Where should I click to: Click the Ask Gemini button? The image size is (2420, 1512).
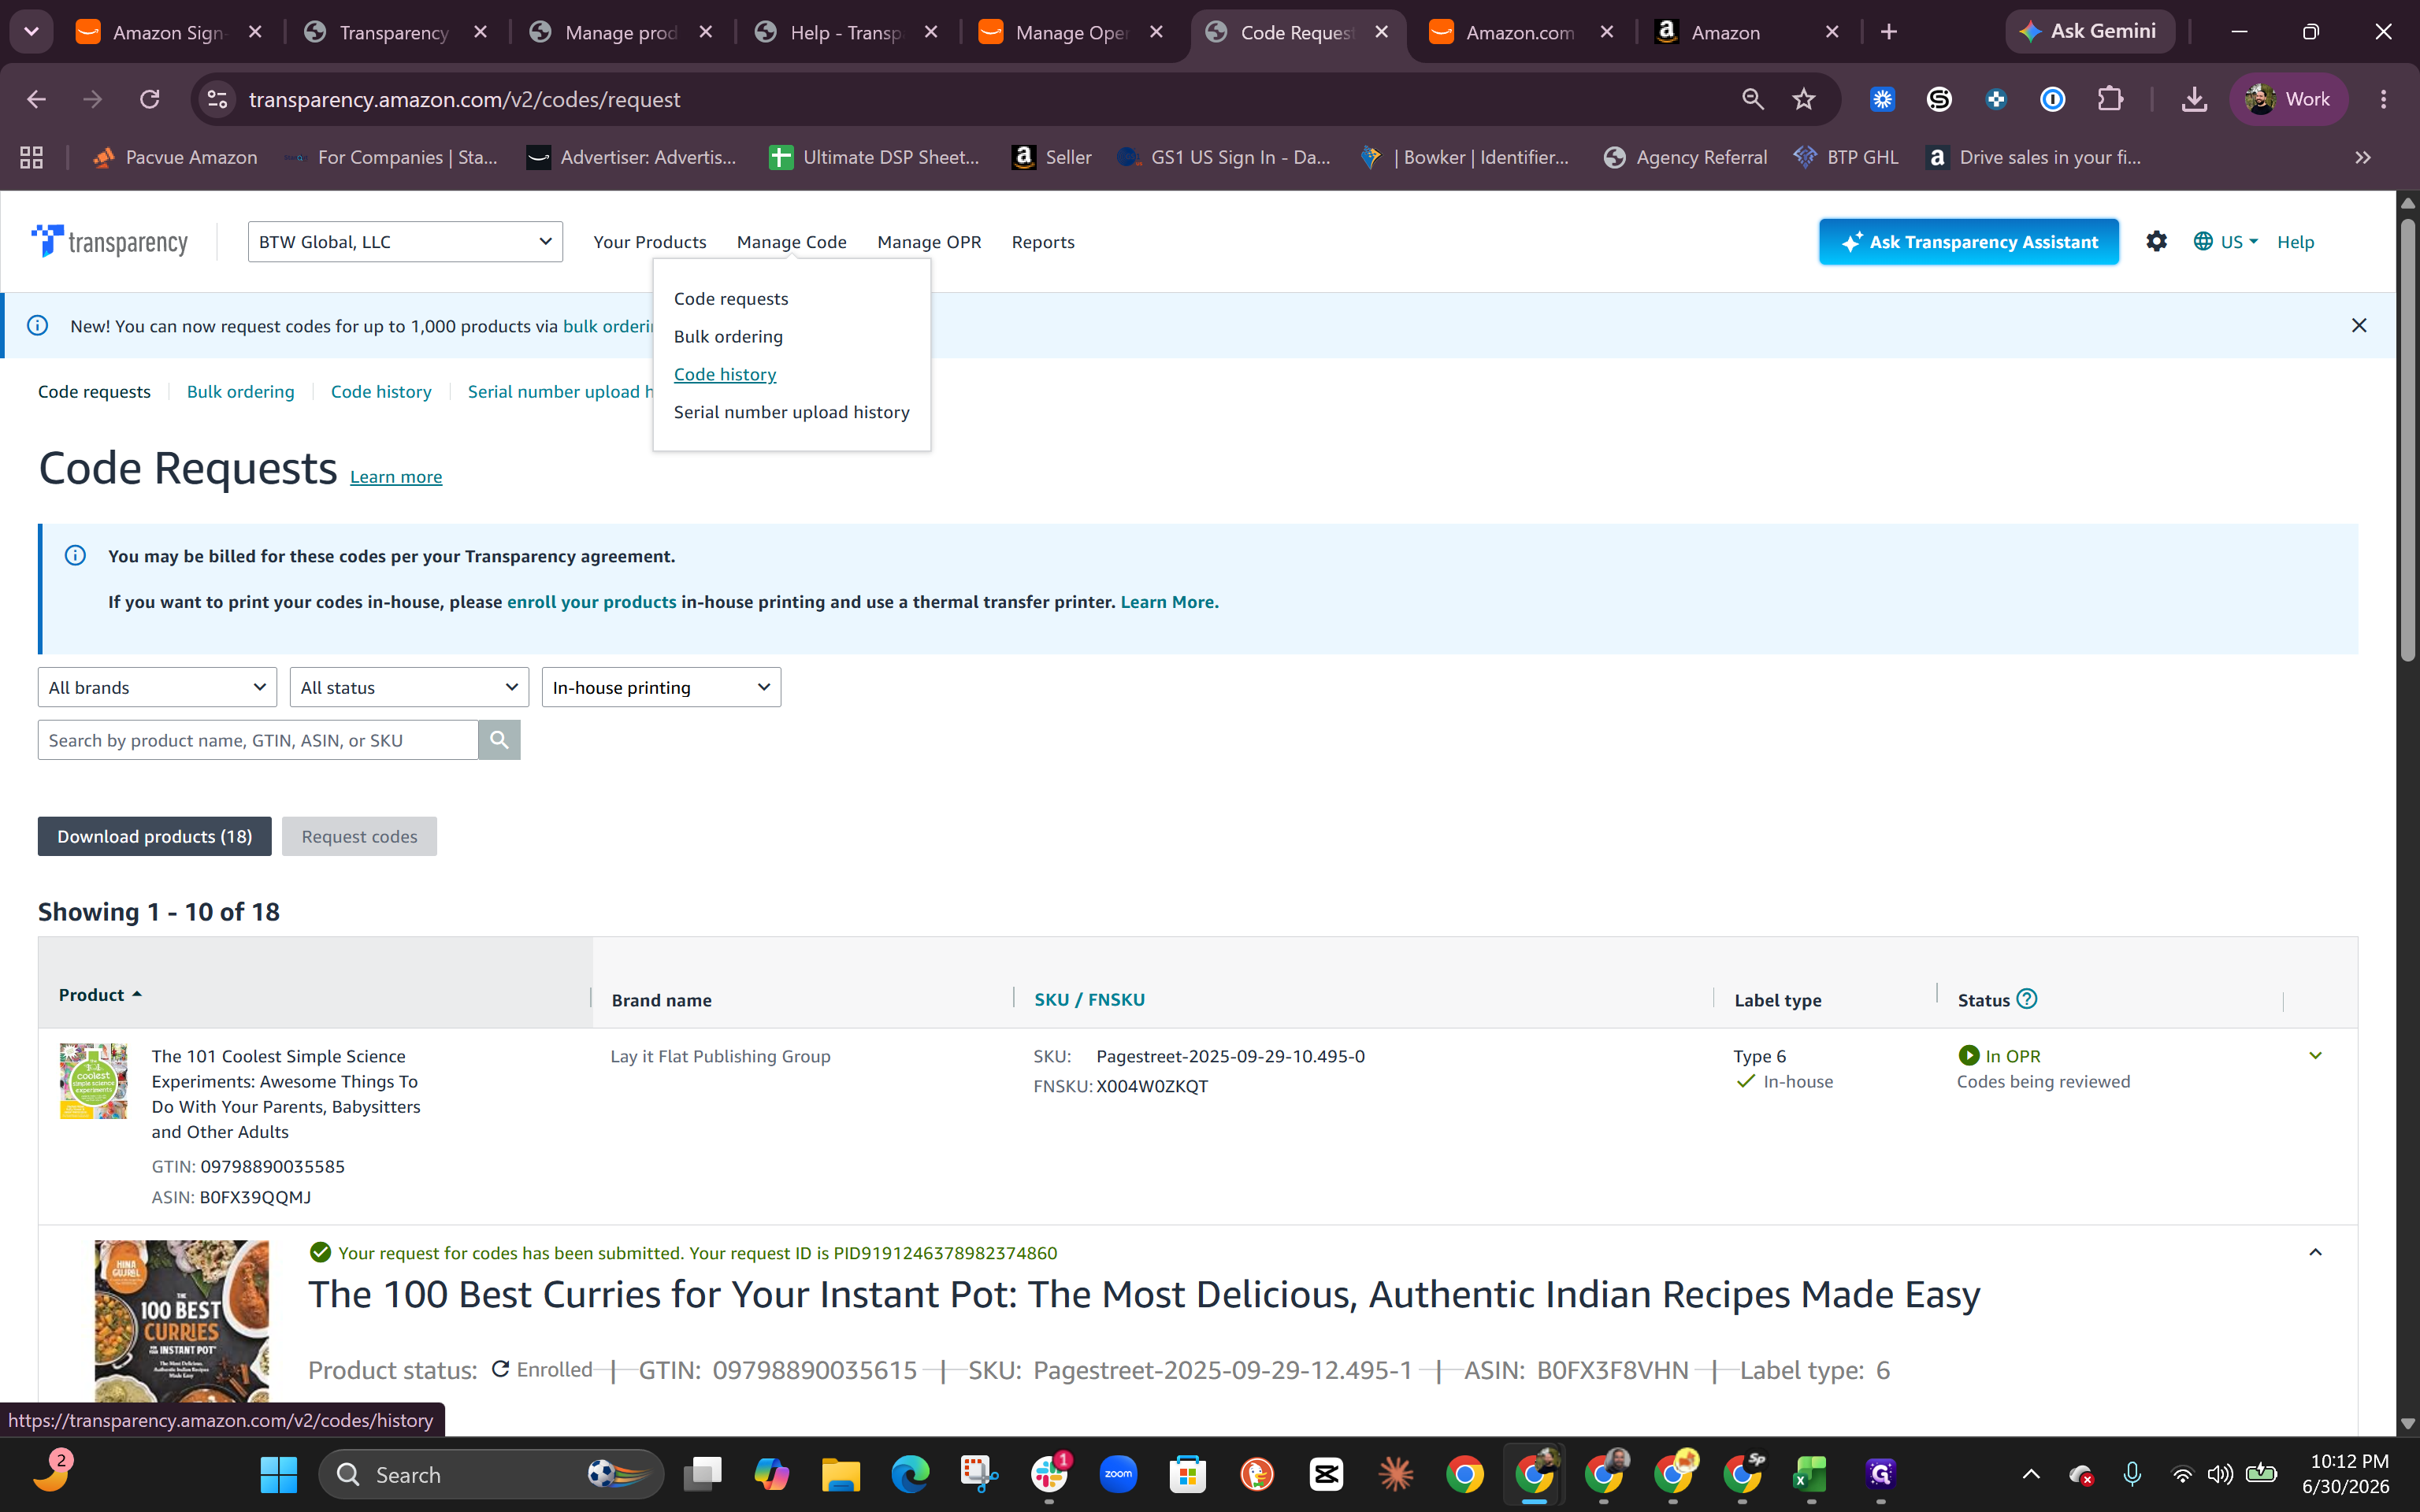[x=2089, y=31]
